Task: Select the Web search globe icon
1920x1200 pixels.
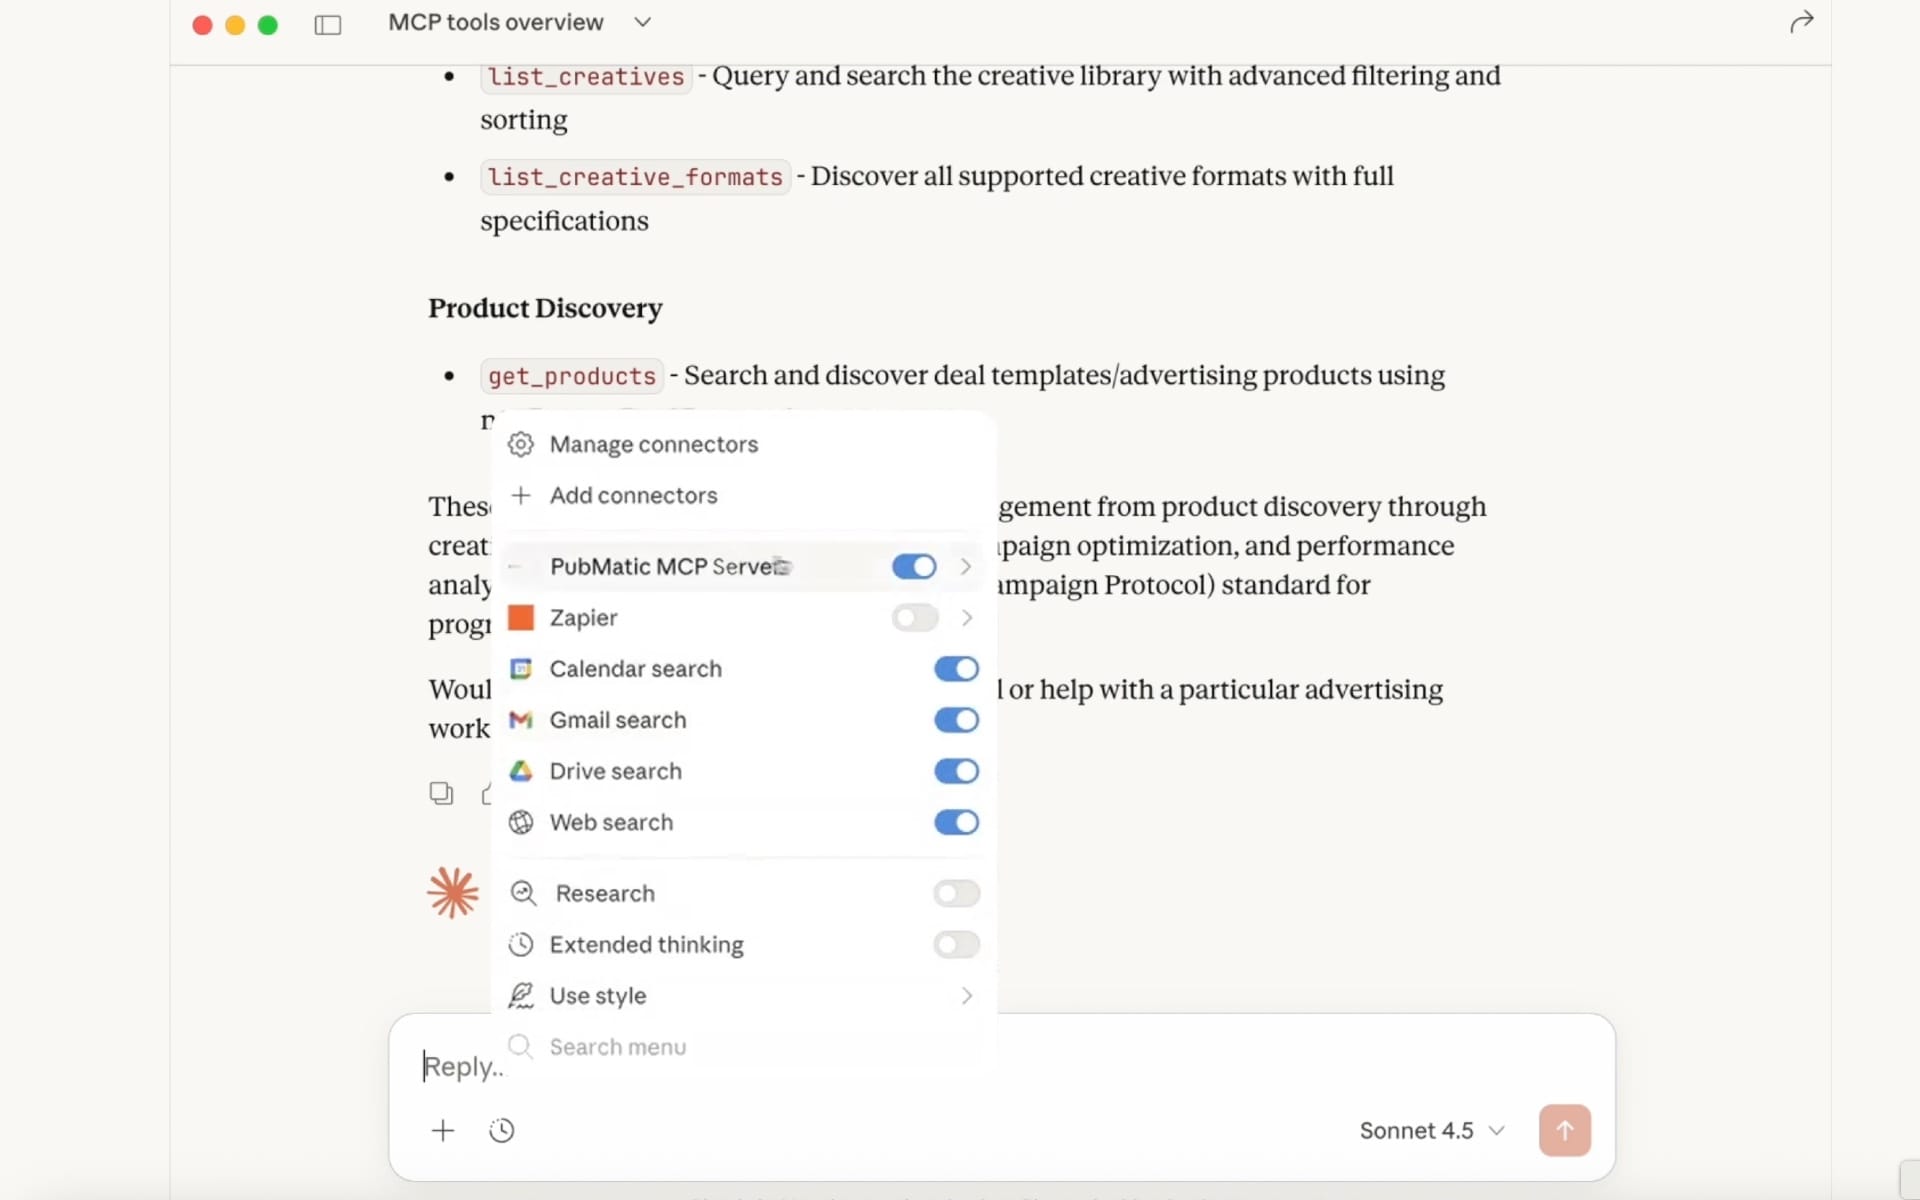Action: (521, 823)
